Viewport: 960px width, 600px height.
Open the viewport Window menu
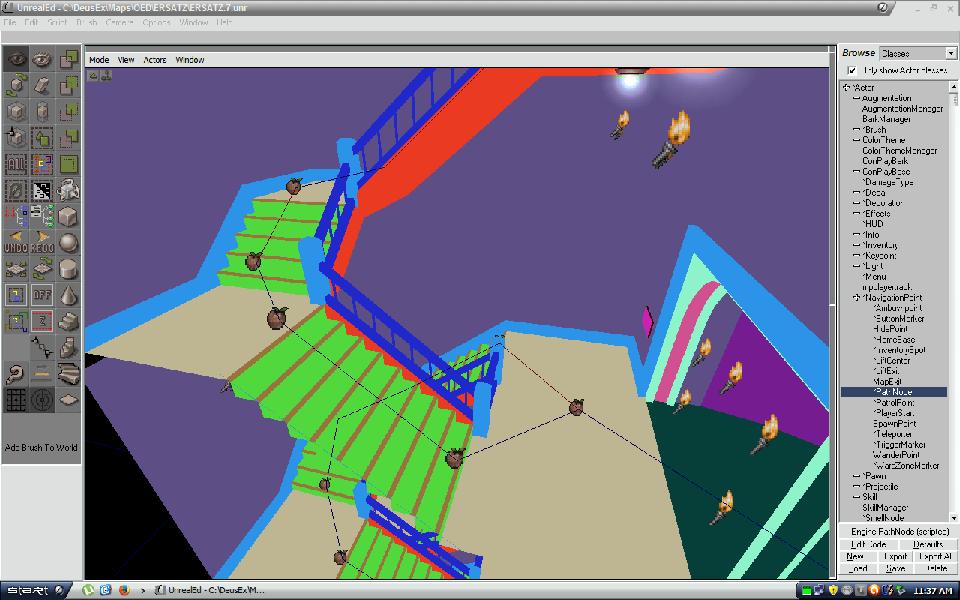(x=190, y=60)
